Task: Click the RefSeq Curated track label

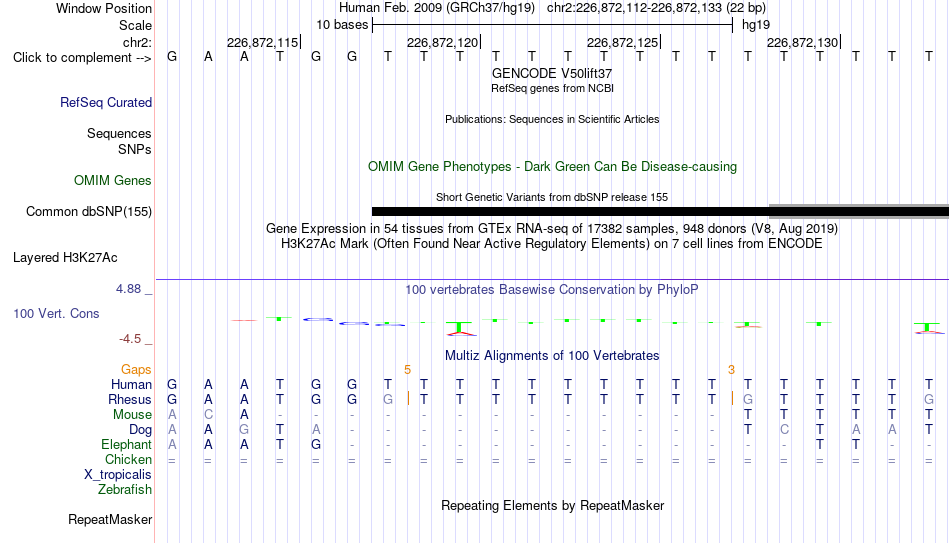Action: (105, 102)
